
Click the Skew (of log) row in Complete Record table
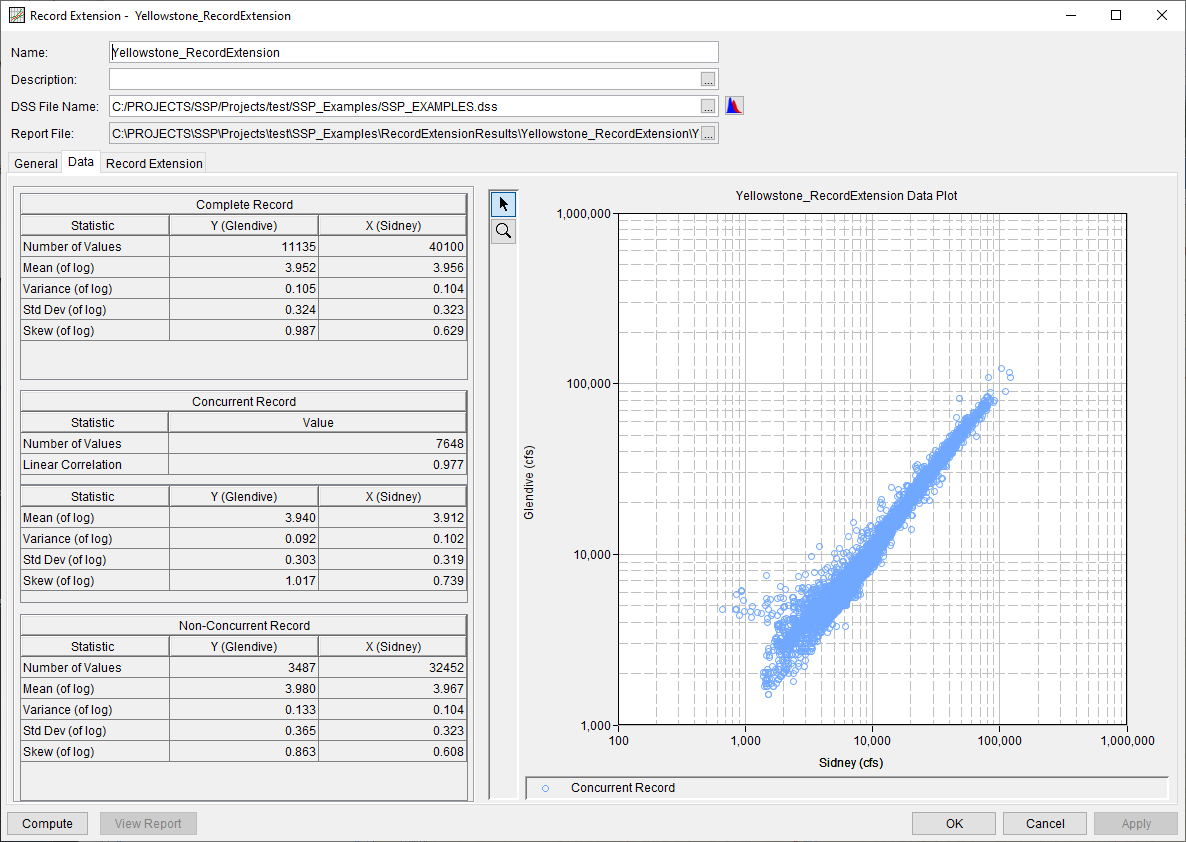(94, 330)
